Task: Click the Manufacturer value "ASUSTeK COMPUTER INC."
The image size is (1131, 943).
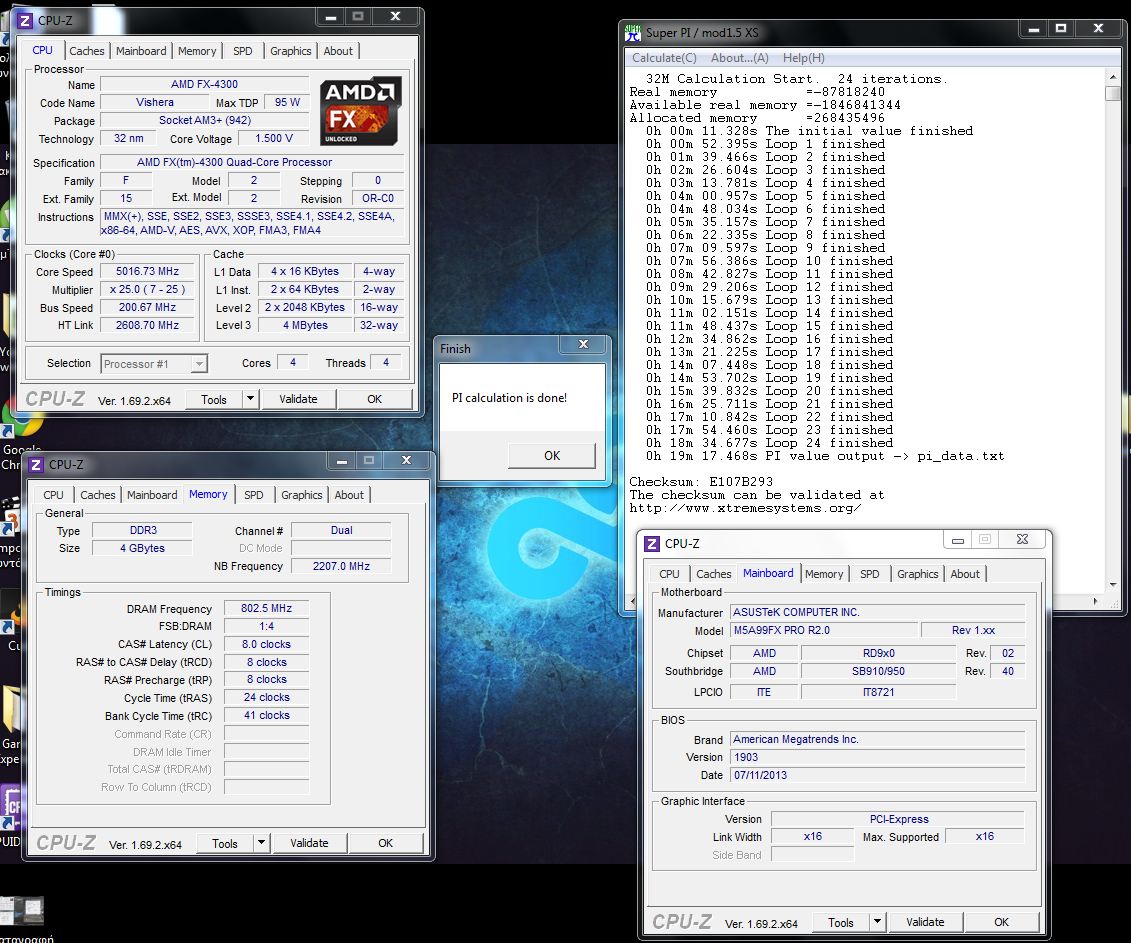Action: point(877,612)
